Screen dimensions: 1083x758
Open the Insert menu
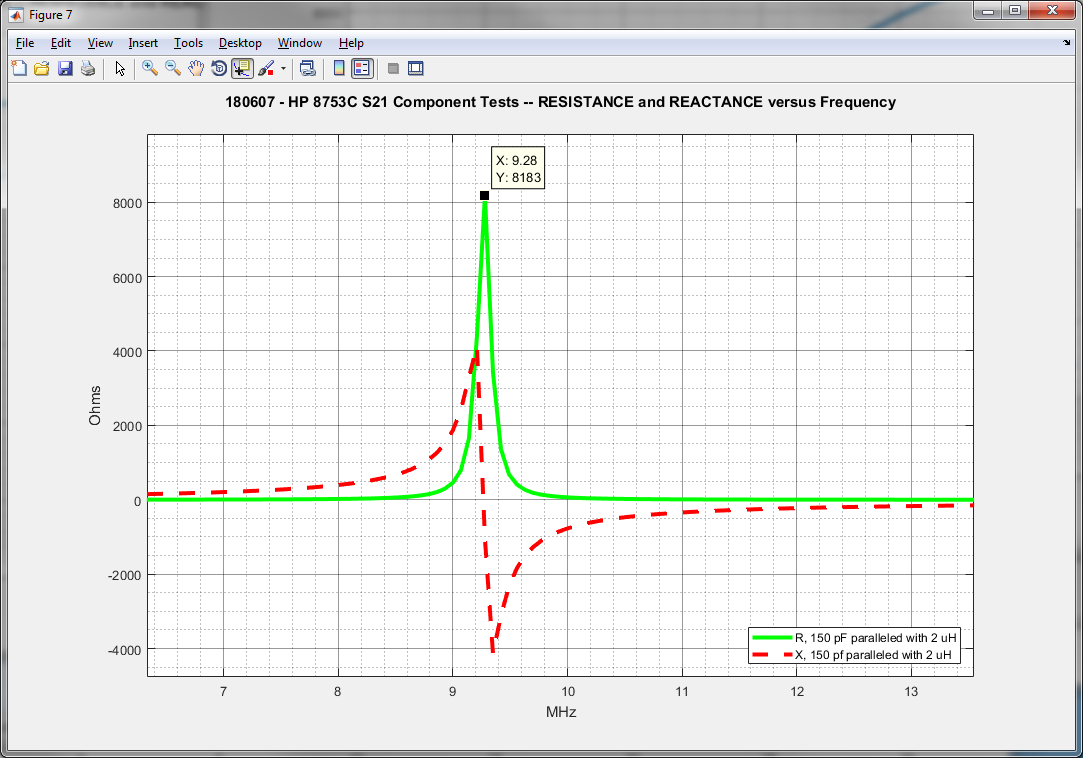pos(143,43)
